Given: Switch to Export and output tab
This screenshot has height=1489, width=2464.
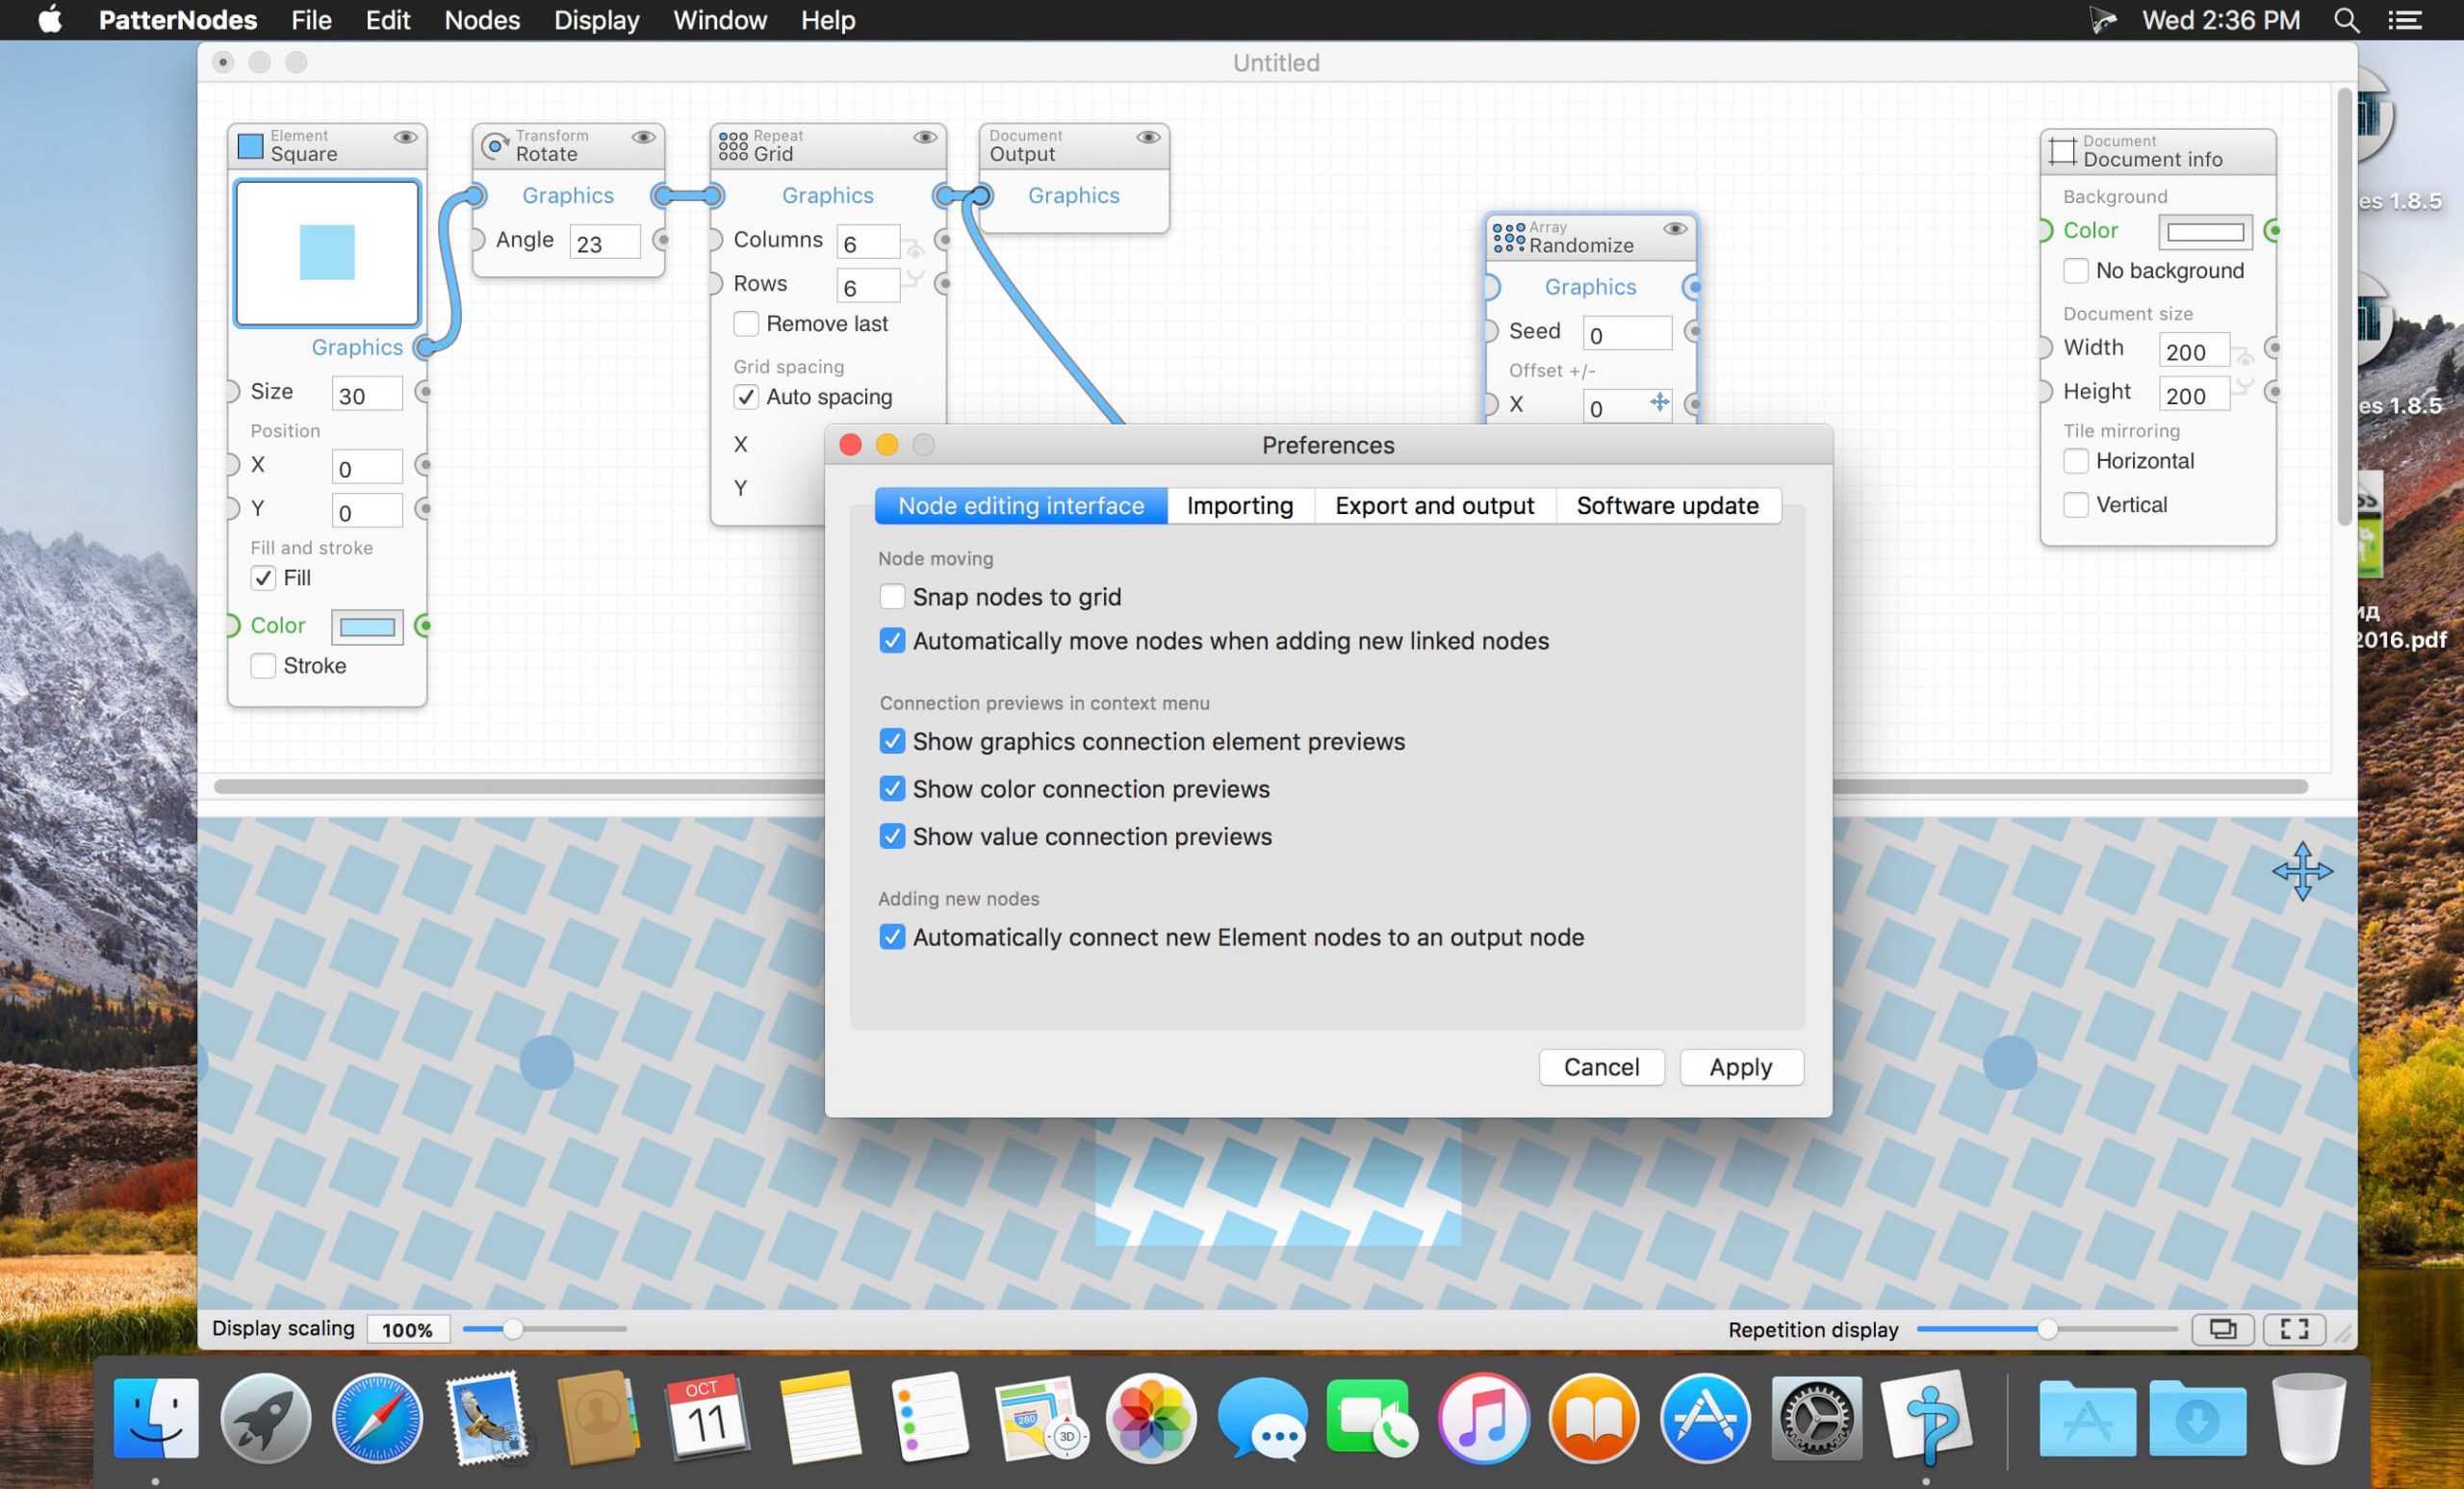Looking at the screenshot, I should [x=1434, y=506].
